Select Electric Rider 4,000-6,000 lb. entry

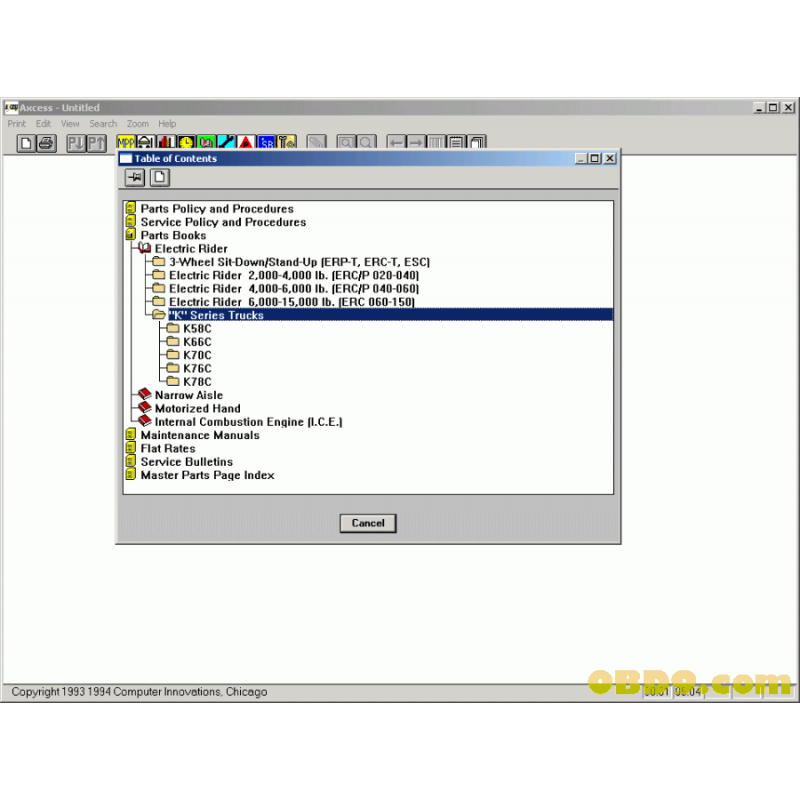click(x=294, y=288)
